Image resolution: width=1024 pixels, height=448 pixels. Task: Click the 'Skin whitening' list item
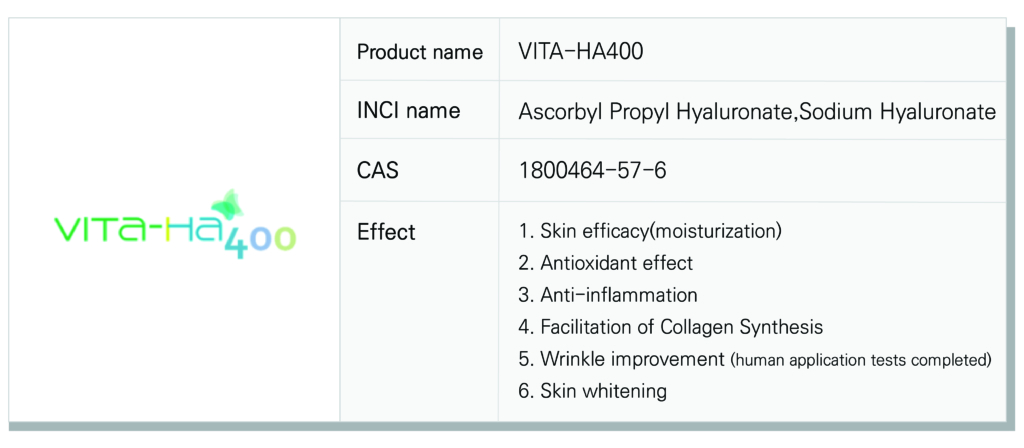point(593,390)
